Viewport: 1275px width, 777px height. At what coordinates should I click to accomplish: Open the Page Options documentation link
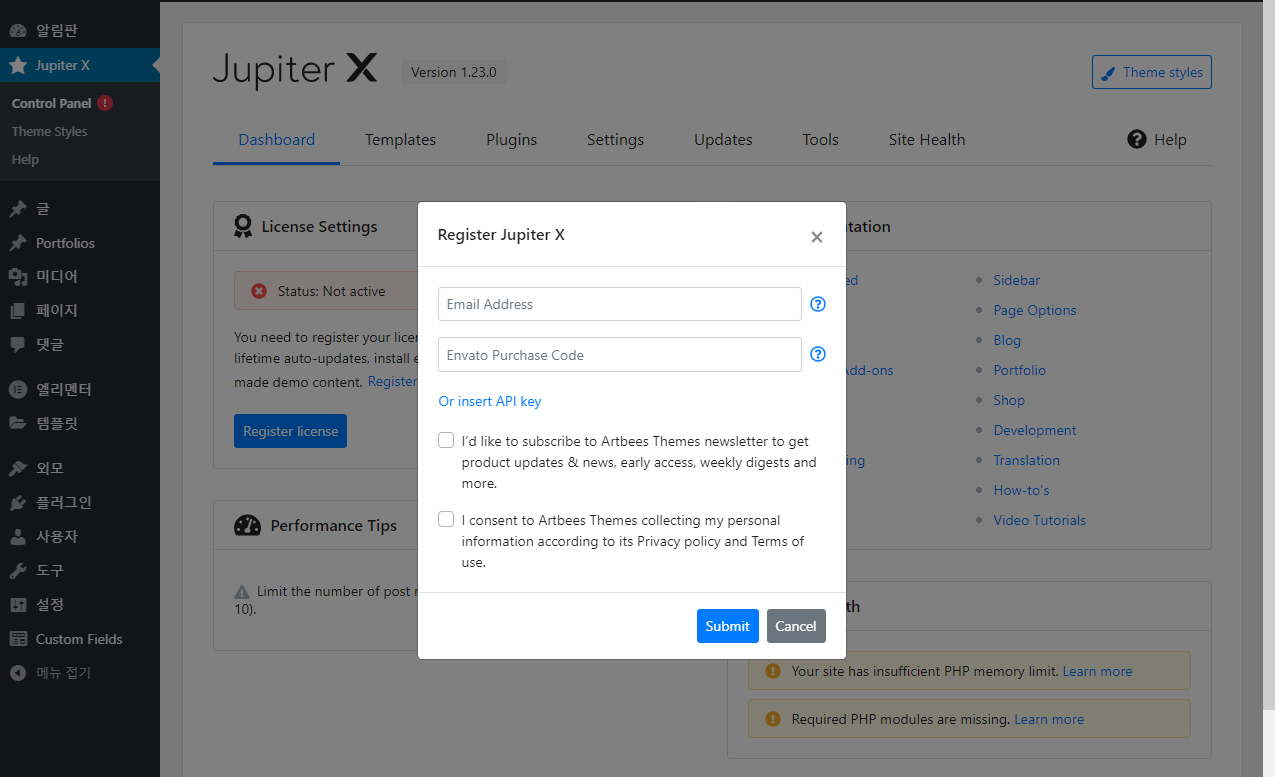(1035, 310)
